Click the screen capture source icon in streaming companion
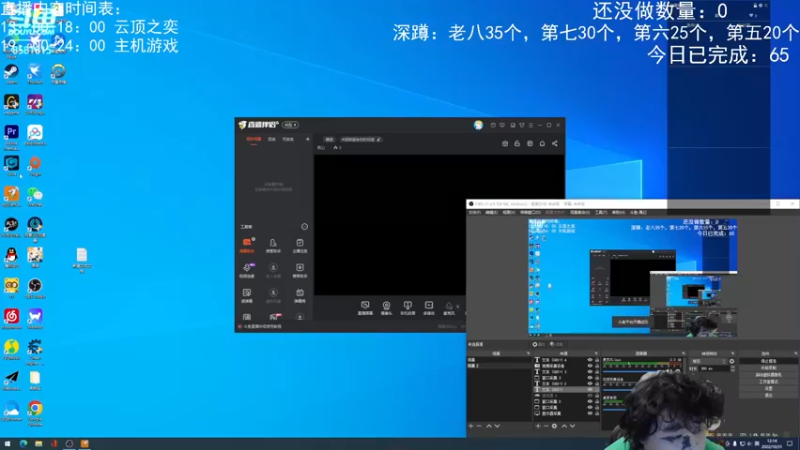The image size is (800, 450). (365, 305)
